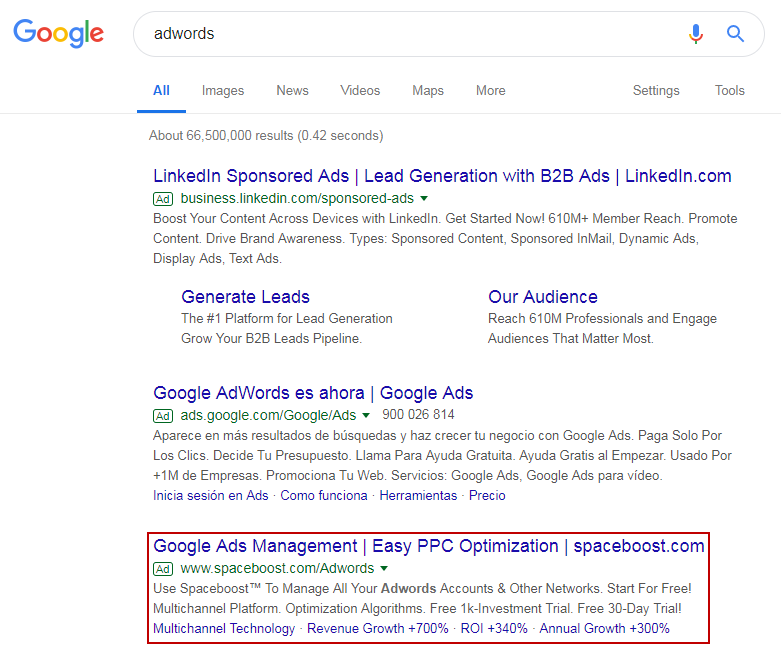Click the About 66,500,000 results text
The image size is (781, 653).
(266, 135)
